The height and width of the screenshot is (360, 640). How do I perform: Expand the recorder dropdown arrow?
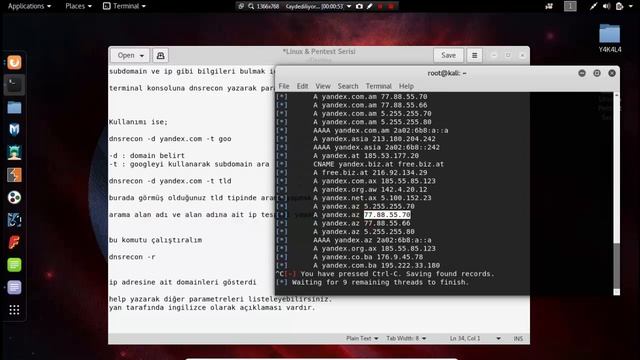point(349,6)
